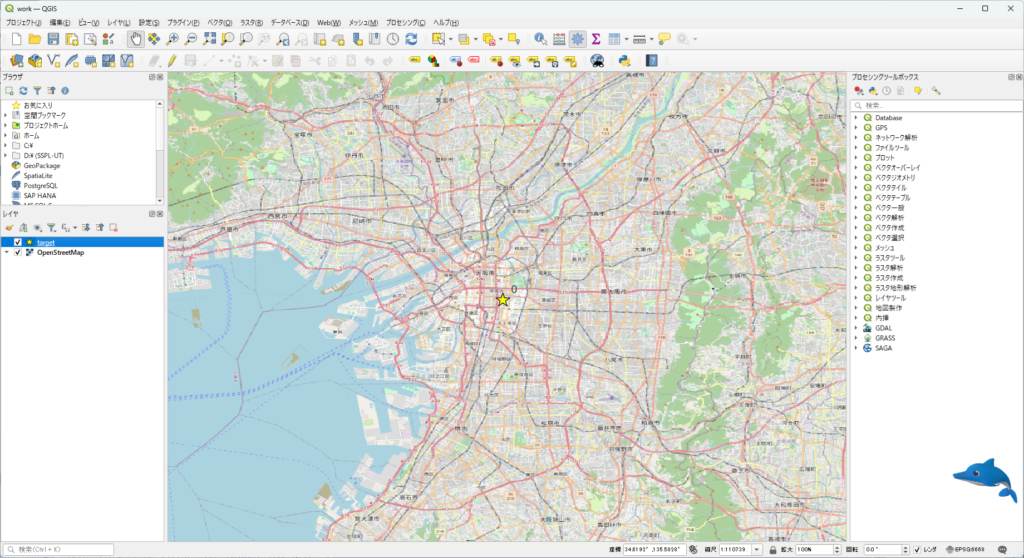Click the magnification 100% spin box

point(818,550)
